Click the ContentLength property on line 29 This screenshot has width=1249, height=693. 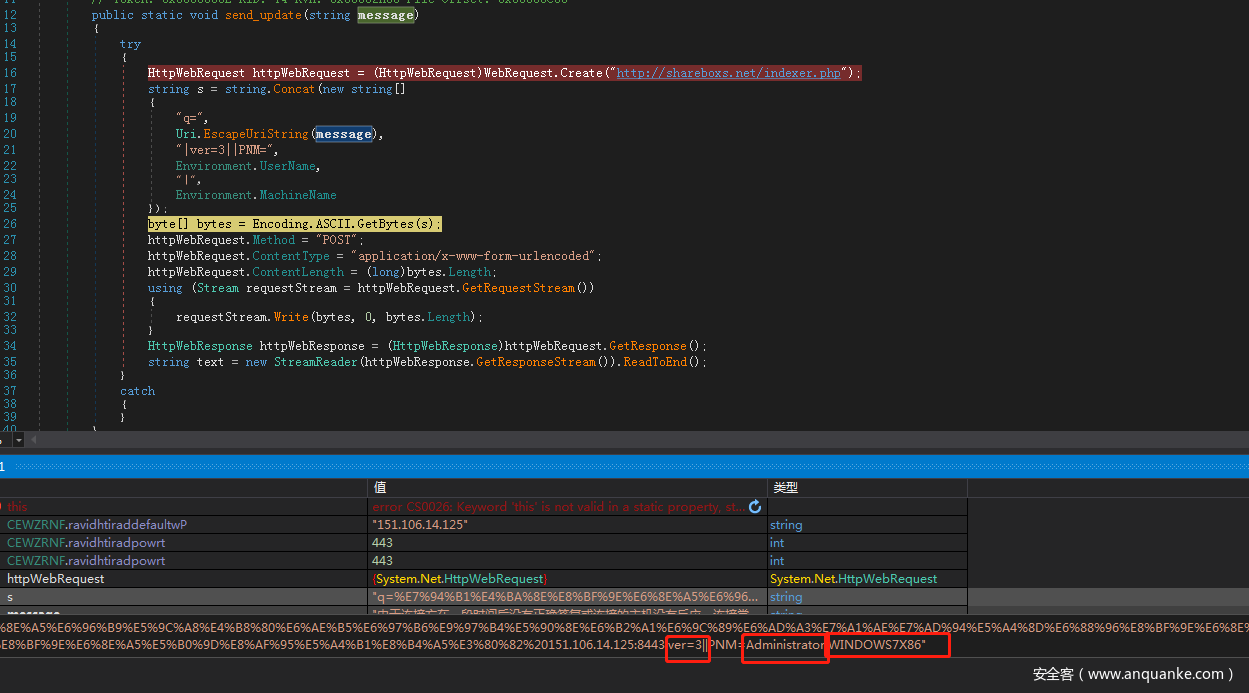click(298, 272)
